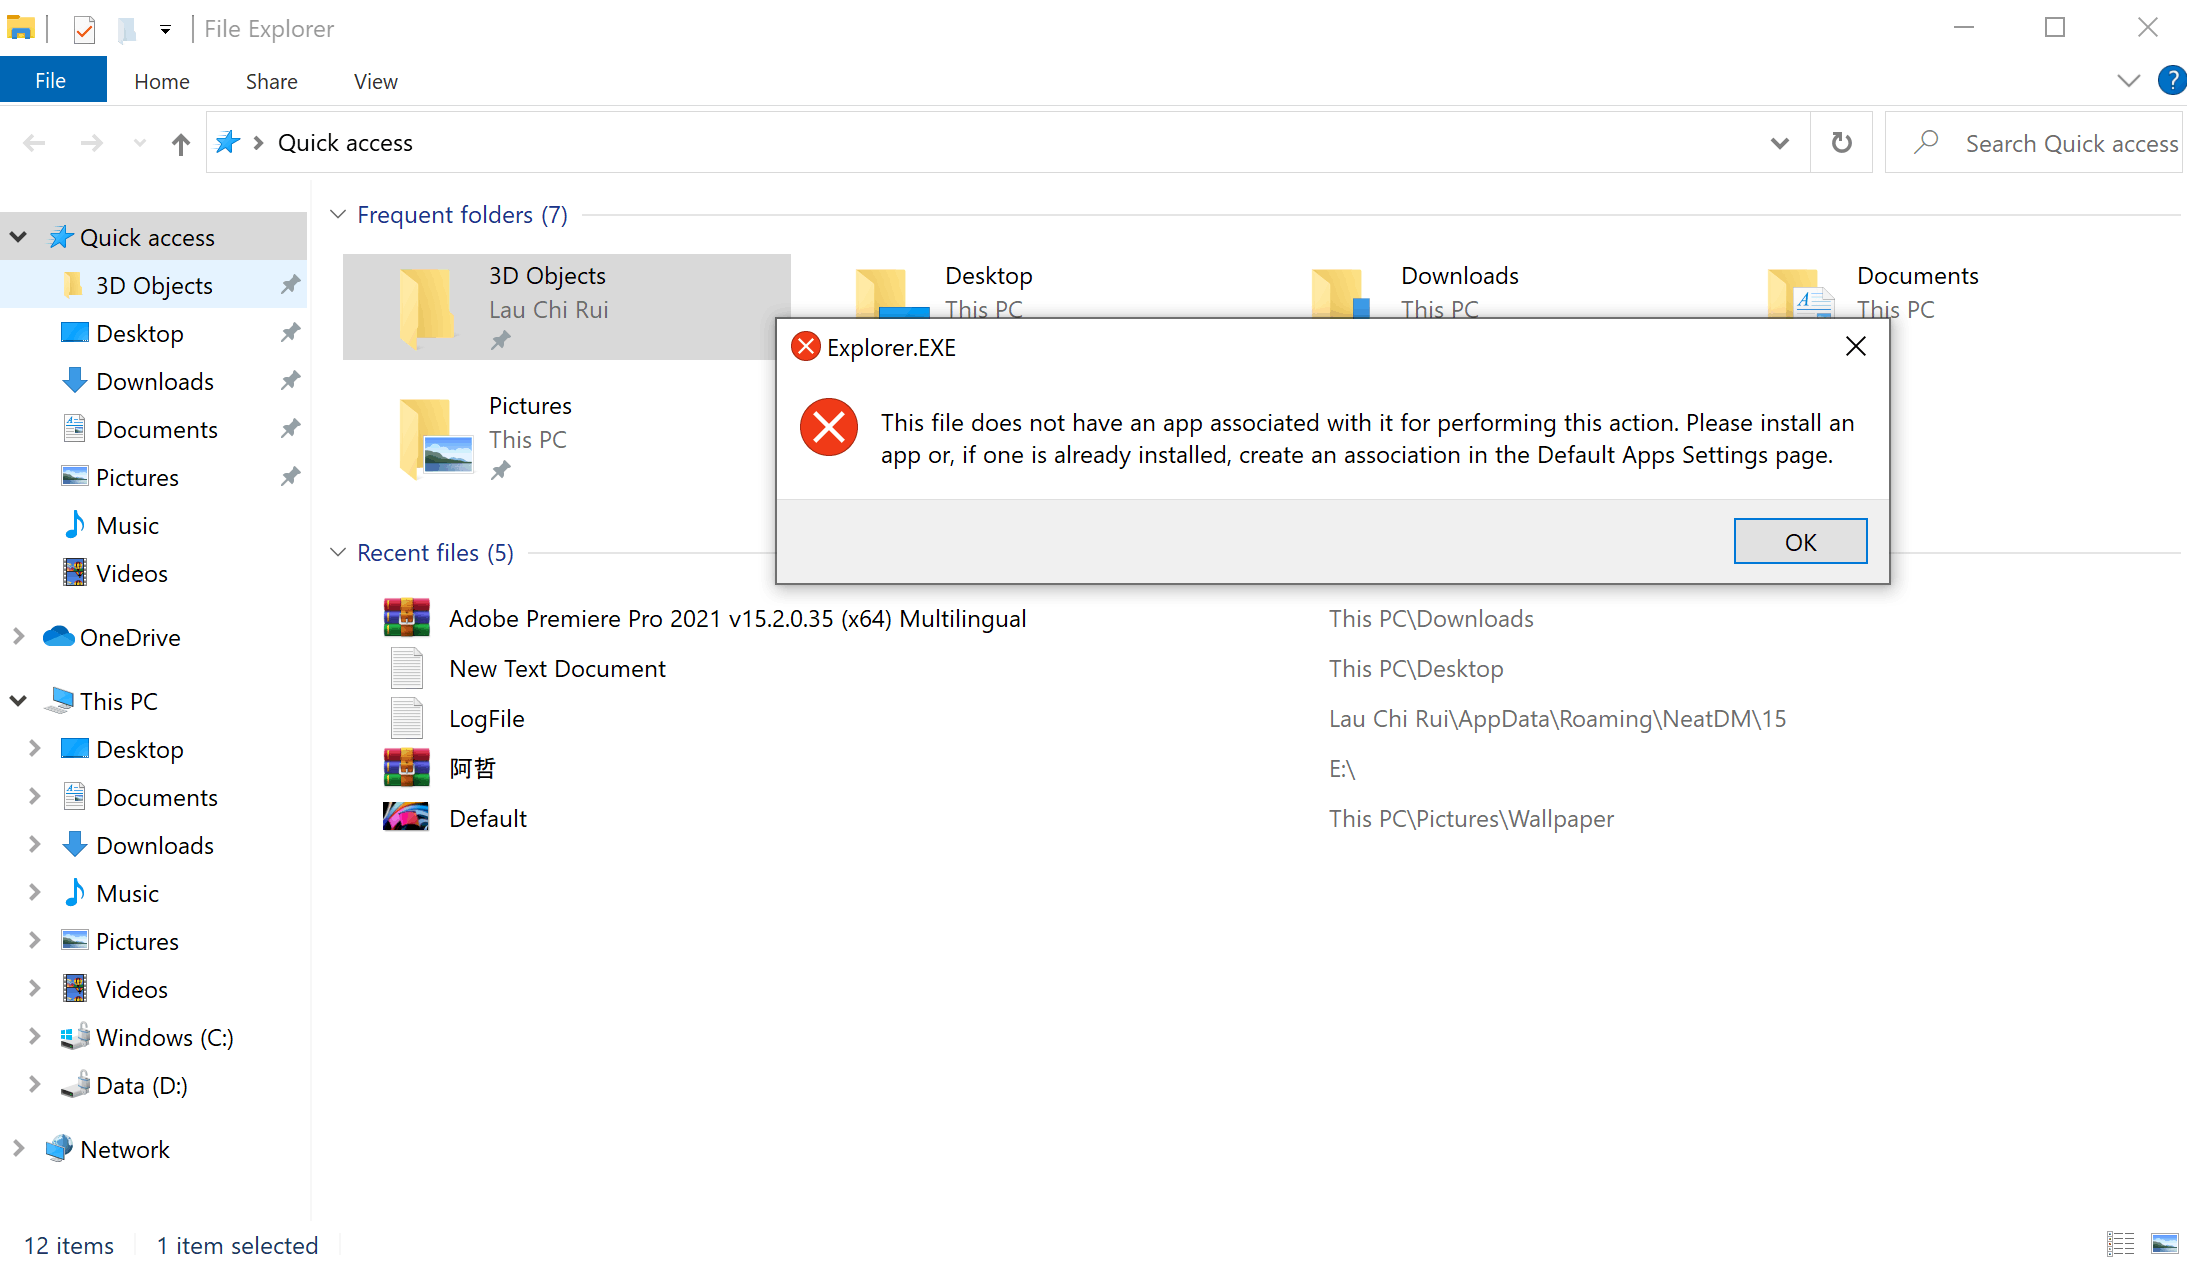Expand the OneDrive tree node
The width and height of the screenshot is (2187, 1267).
click(x=18, y=637)
